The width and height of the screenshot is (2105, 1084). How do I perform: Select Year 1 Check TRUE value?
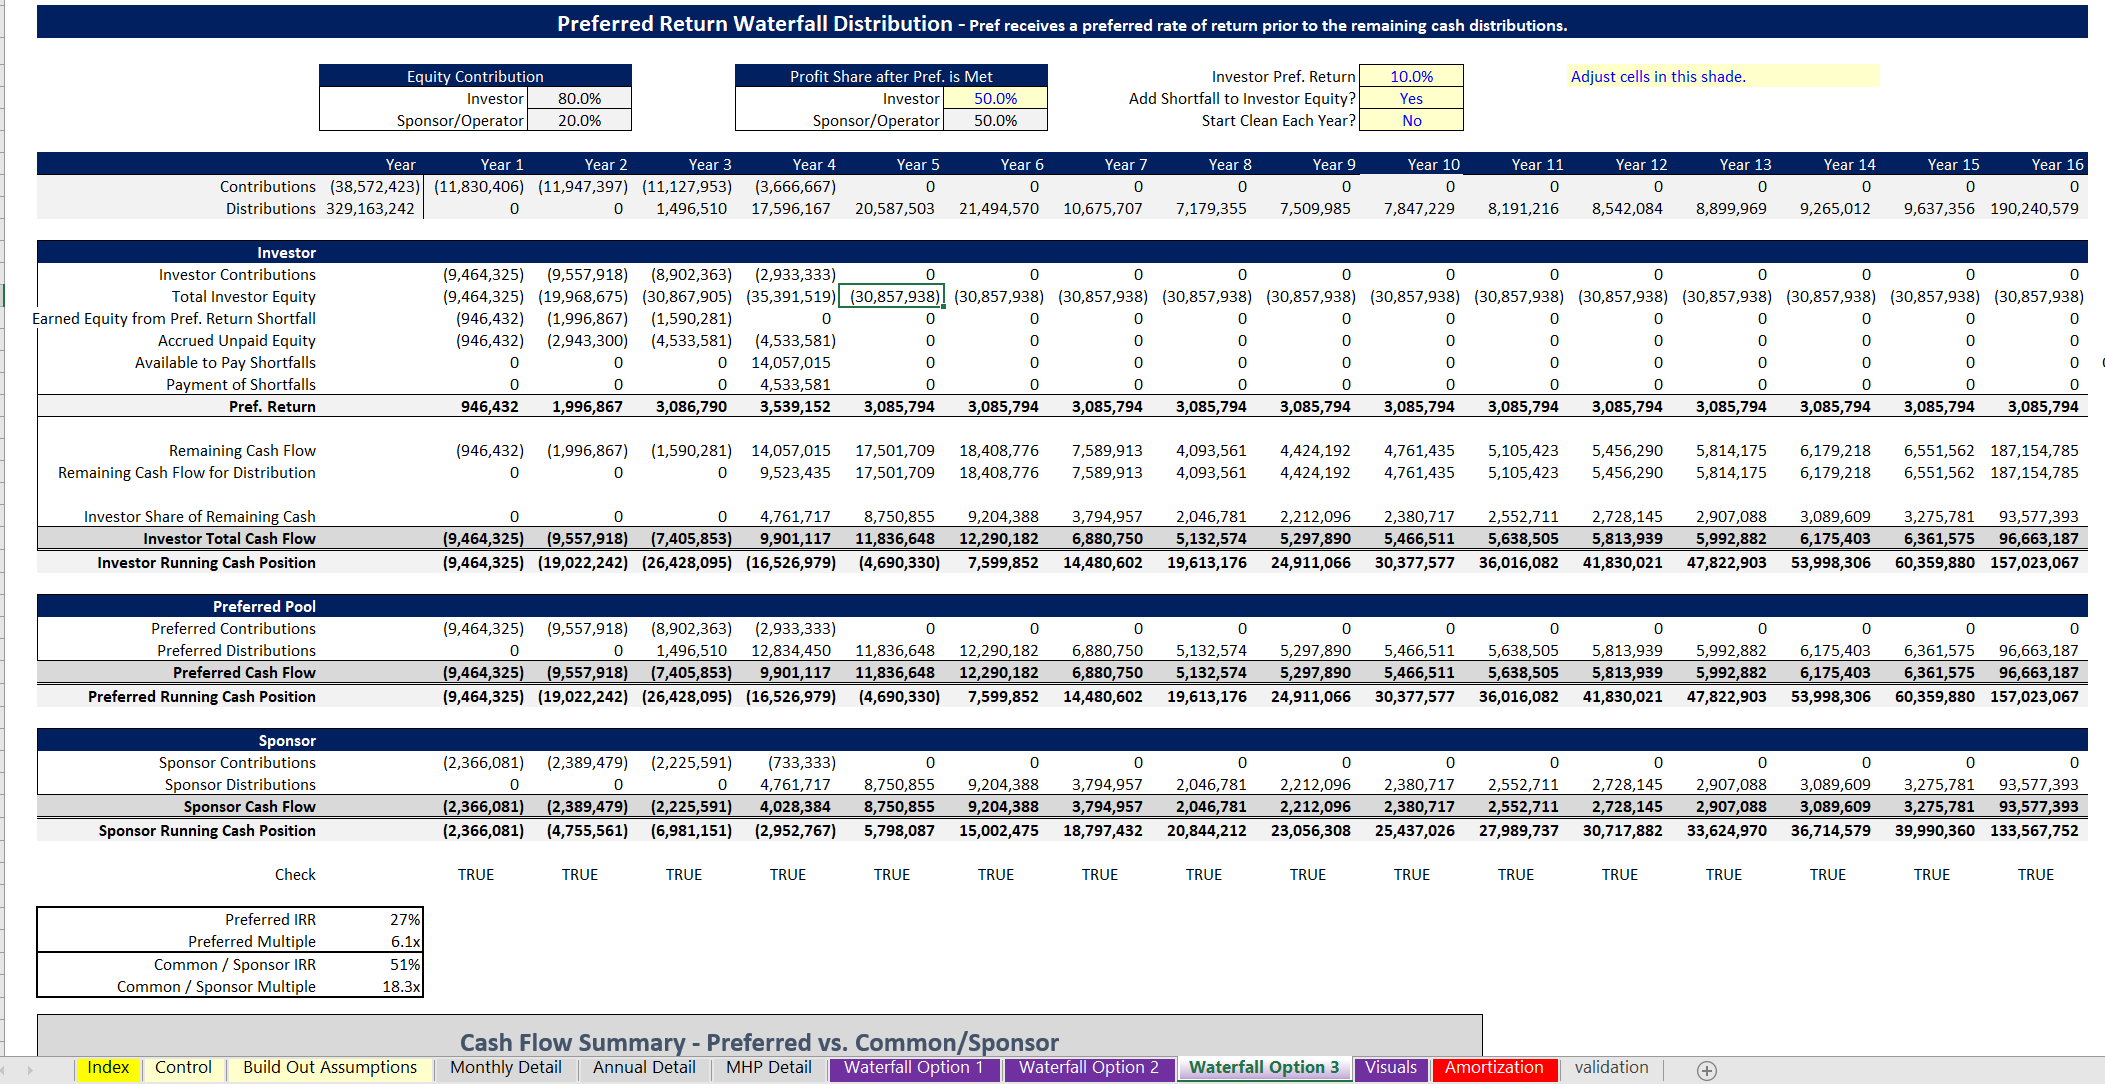pos(476,874)
